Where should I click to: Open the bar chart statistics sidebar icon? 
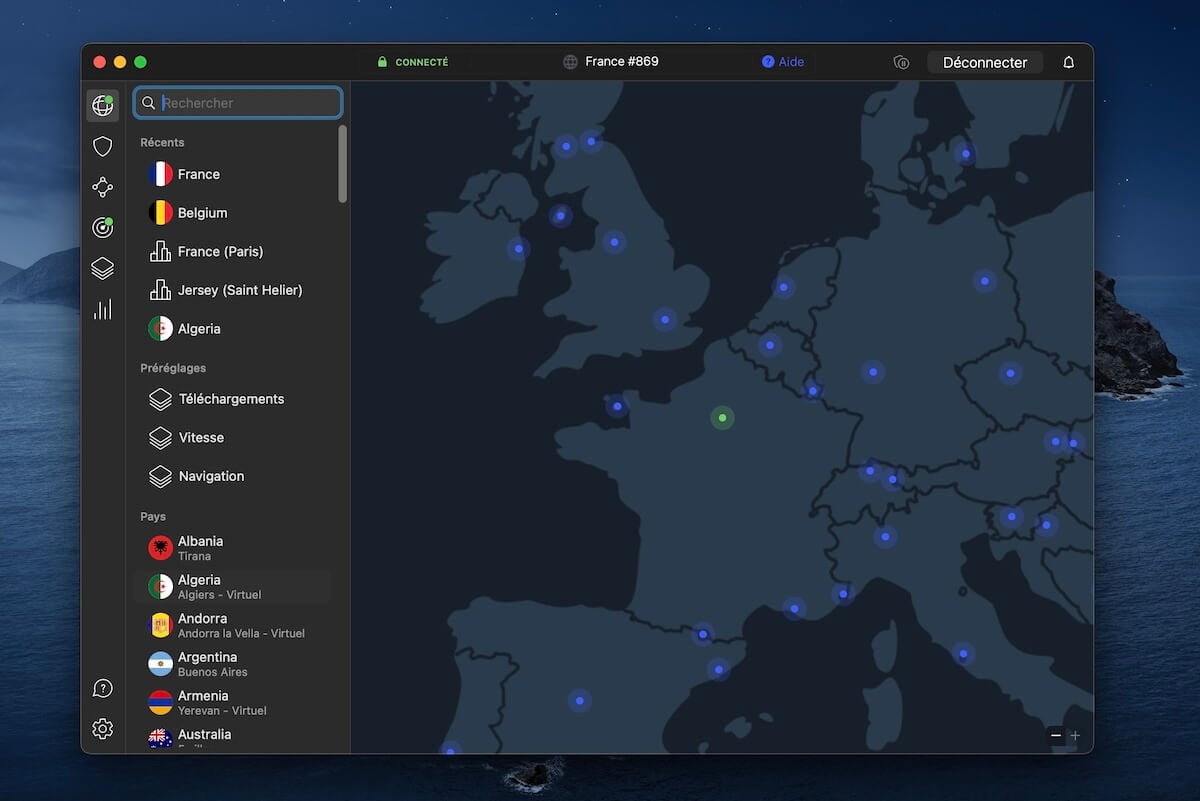[x=102, y=309]
